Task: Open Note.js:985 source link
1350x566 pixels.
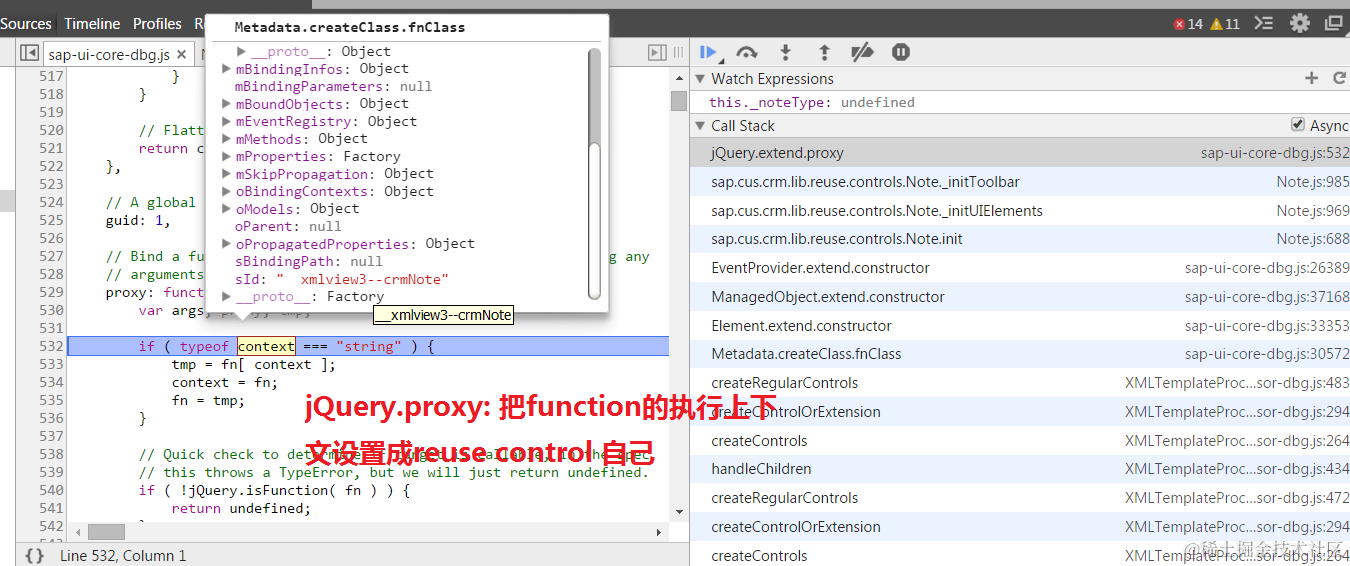Action: 1312,182
